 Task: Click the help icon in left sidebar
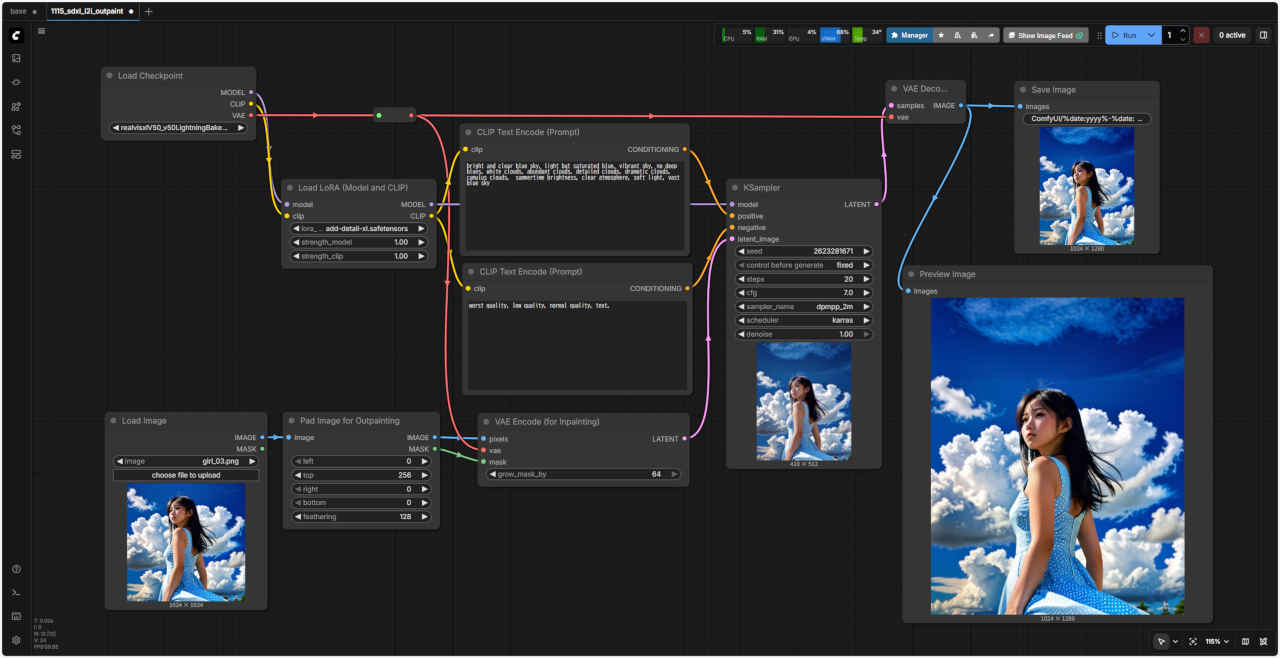16,569
